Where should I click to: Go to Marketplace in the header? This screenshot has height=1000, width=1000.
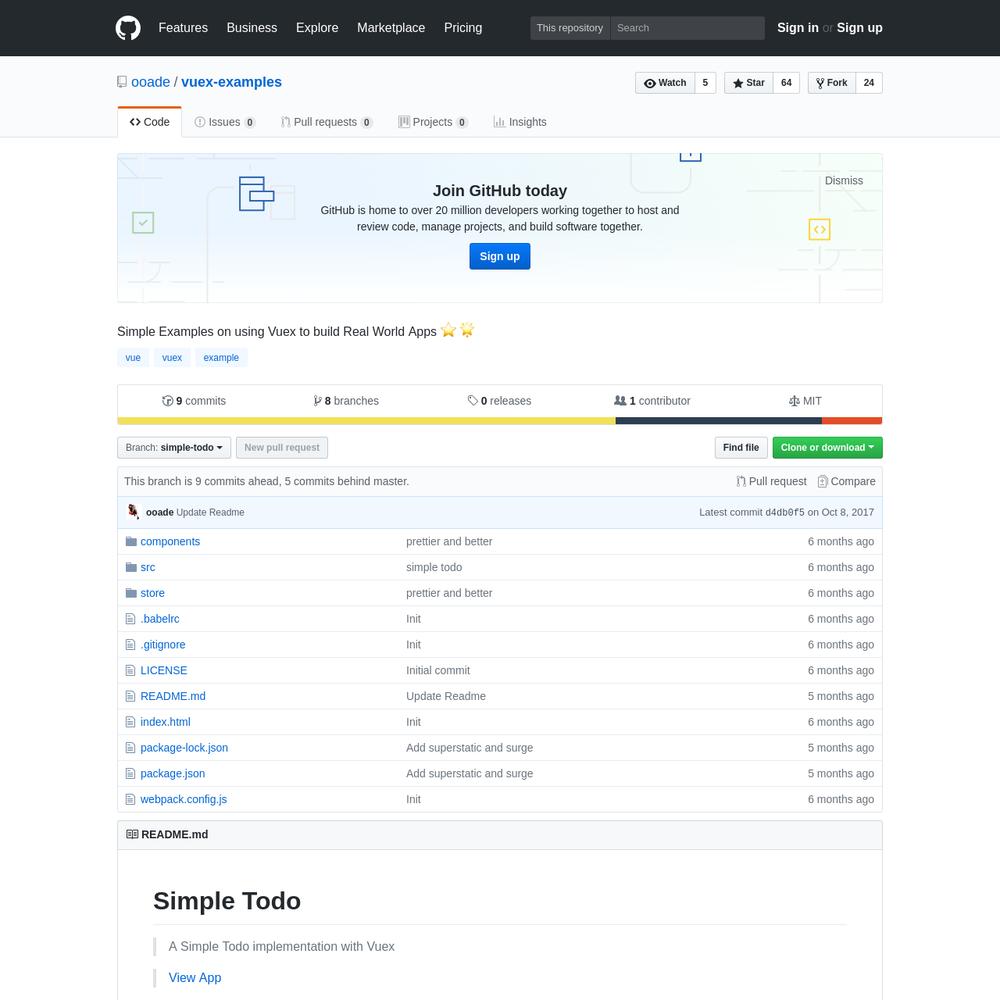pos(391,28)
